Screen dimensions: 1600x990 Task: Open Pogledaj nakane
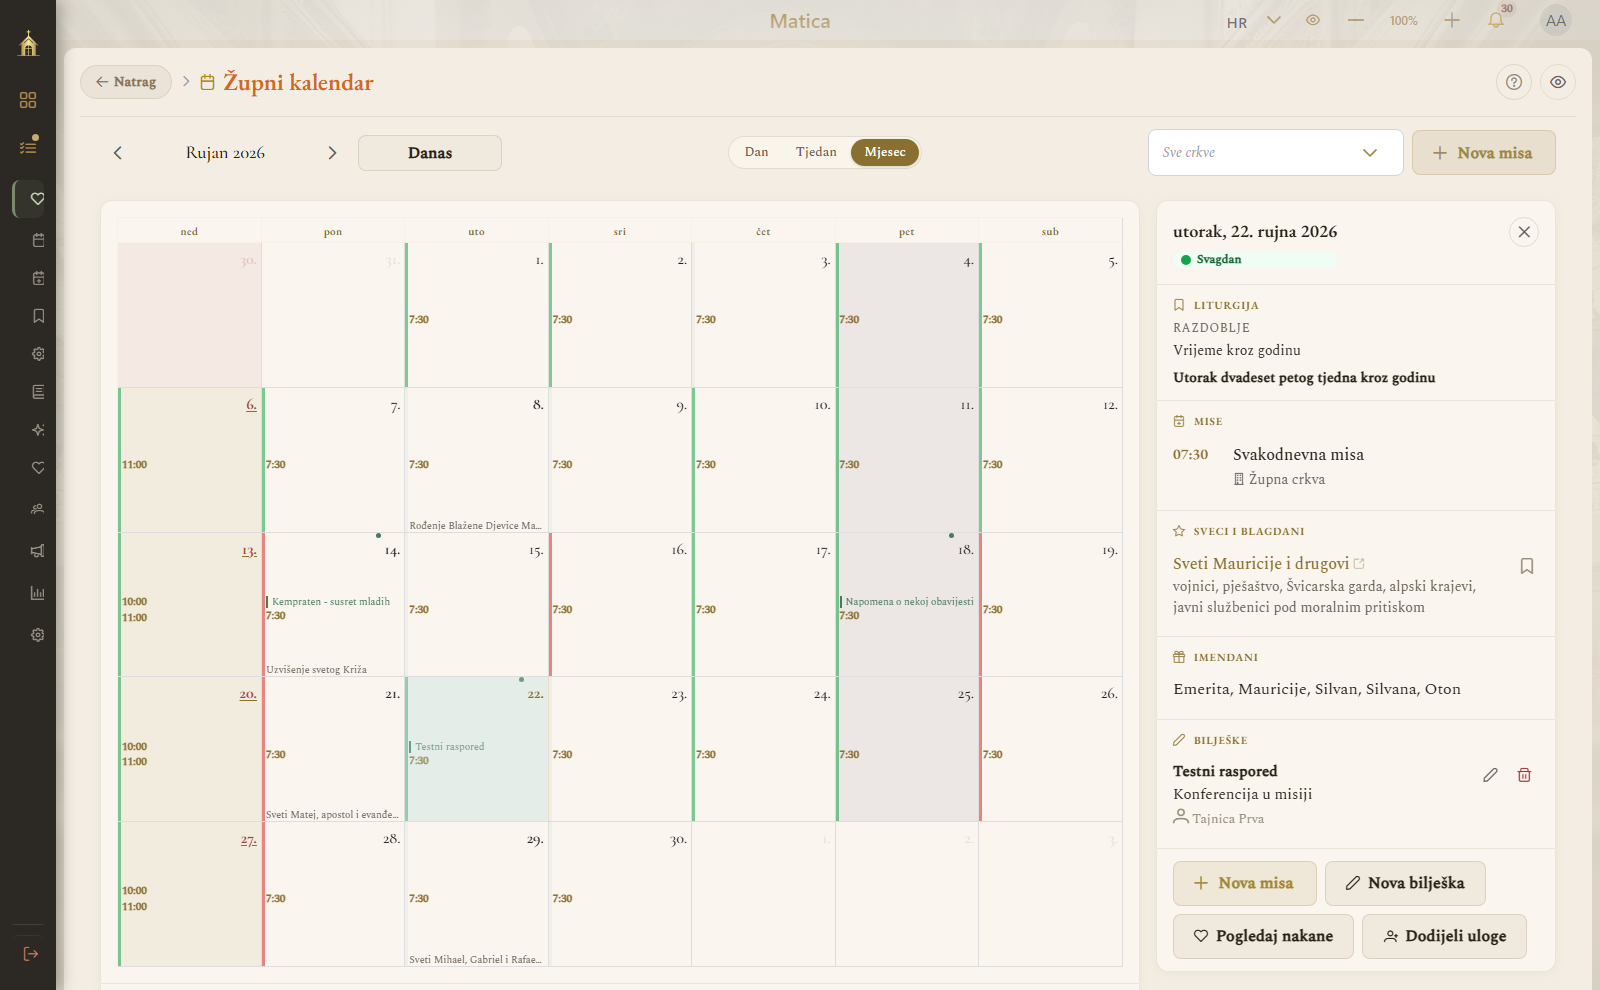(1263, 936)
